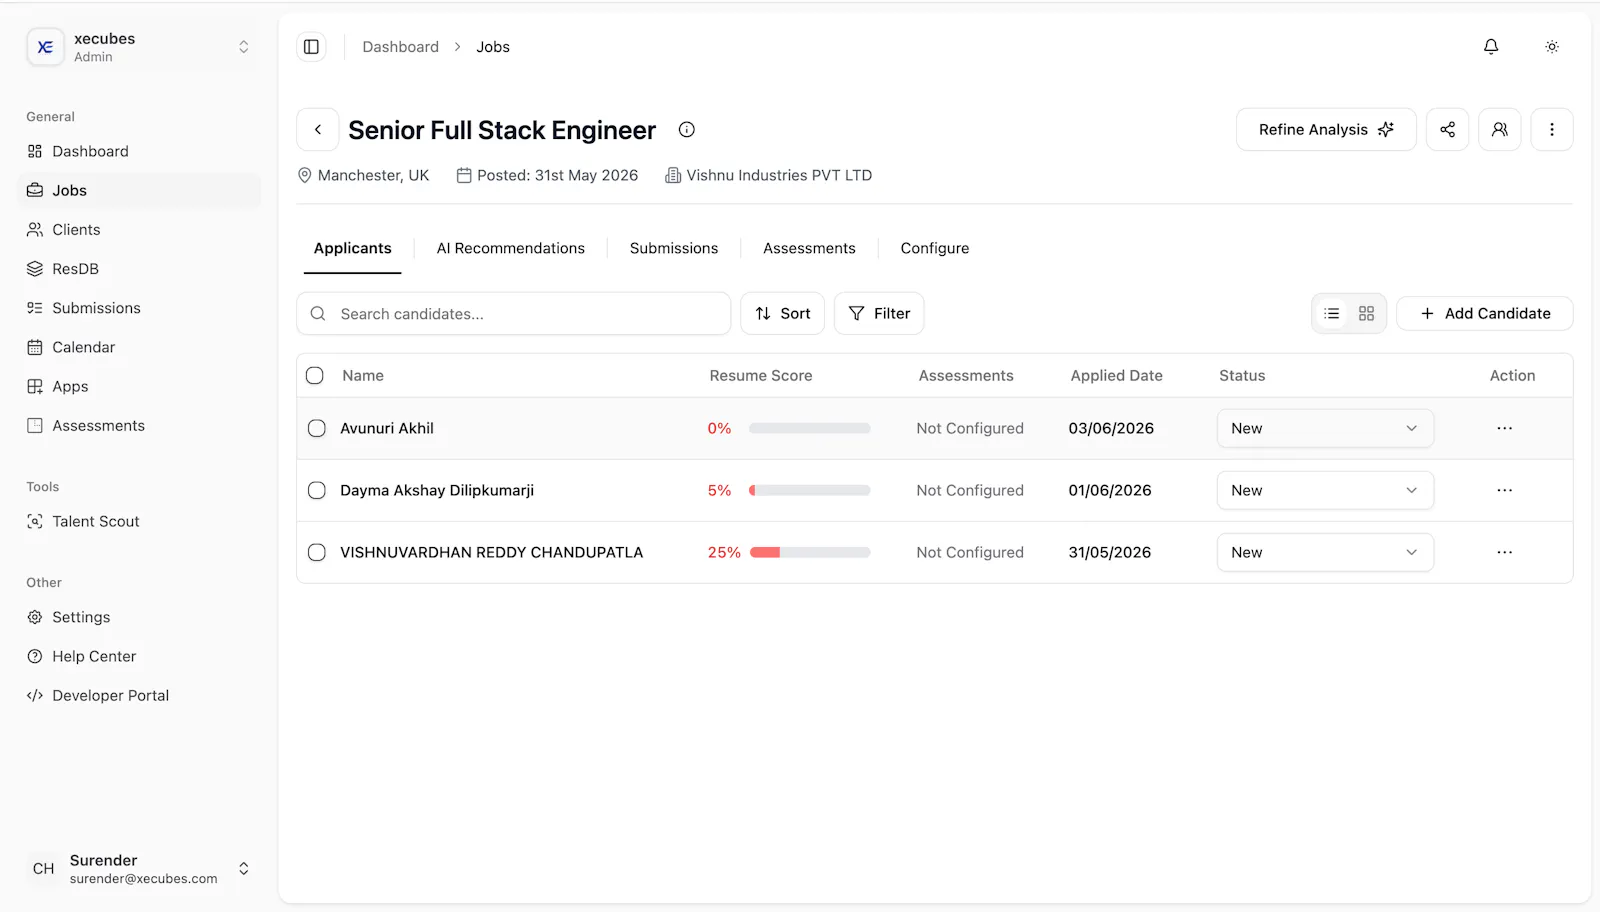Viewport: 1600px width, 912px height.
Task: Switch to the Applicants tab
Action: (353, 248)
